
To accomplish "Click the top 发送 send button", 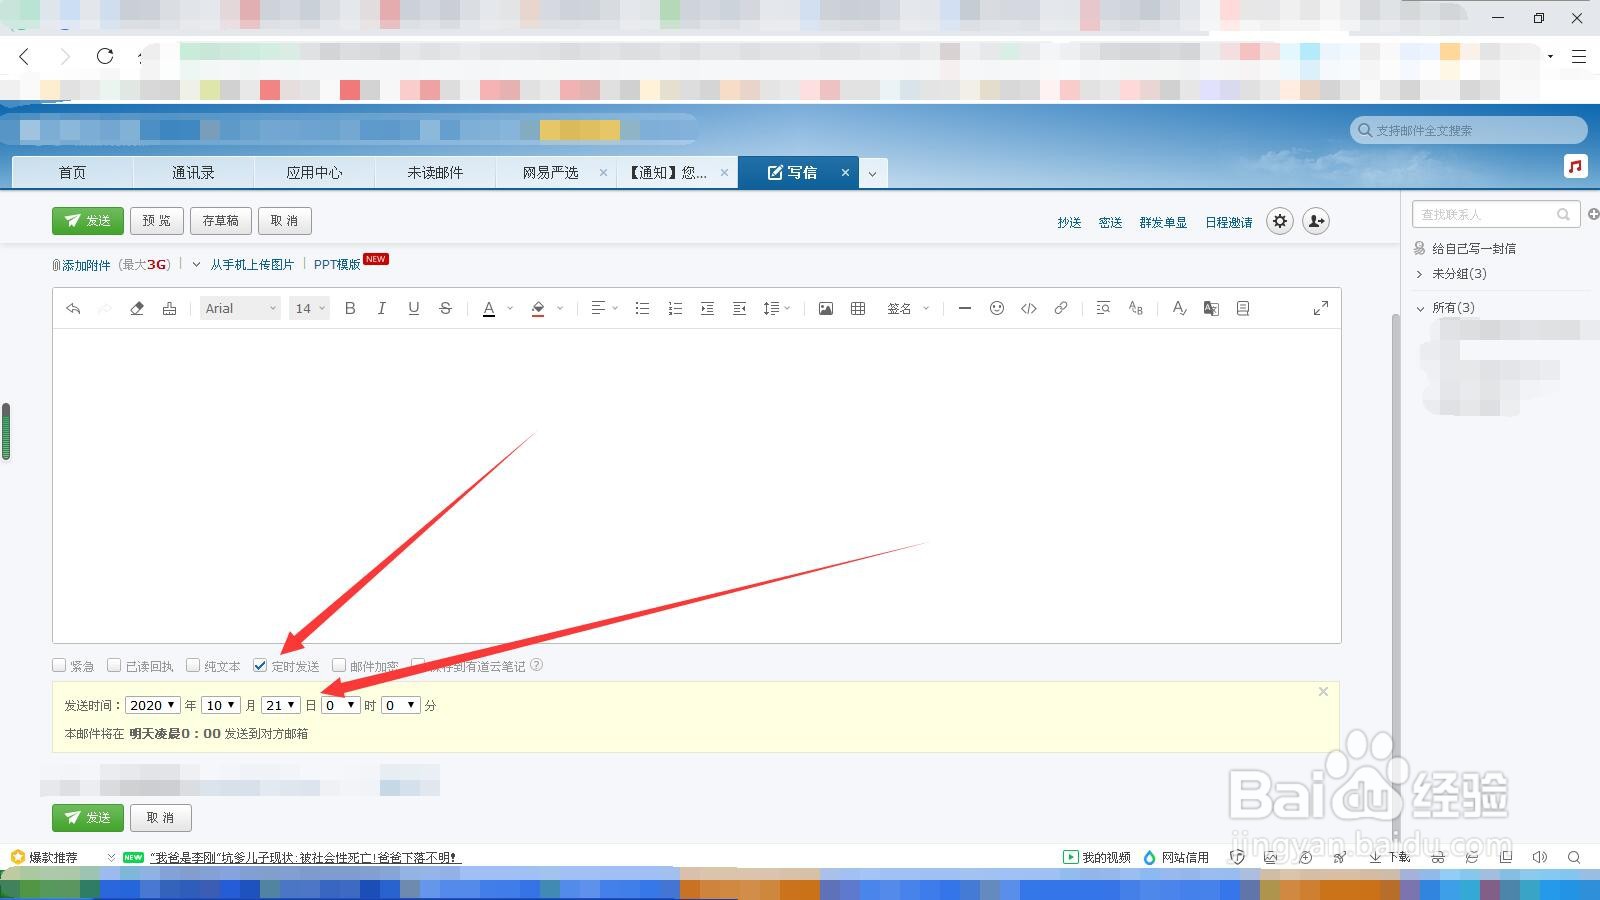I will point(88,221).
